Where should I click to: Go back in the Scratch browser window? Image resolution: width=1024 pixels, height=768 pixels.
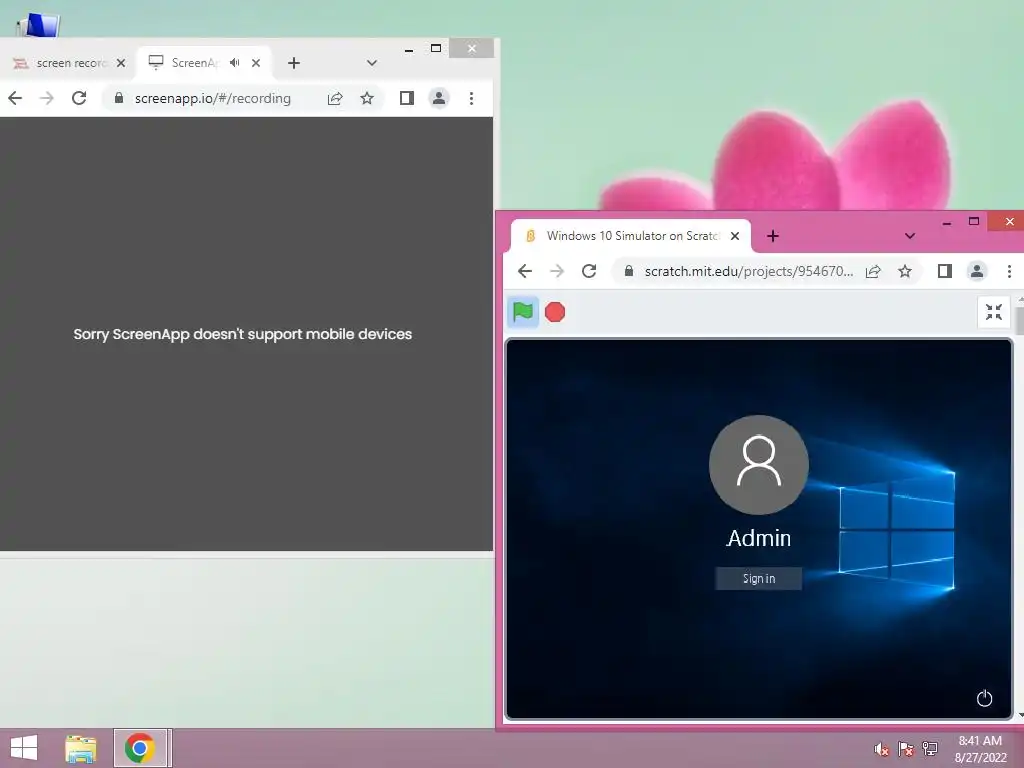pyautogui.click(x=524, y=271)
